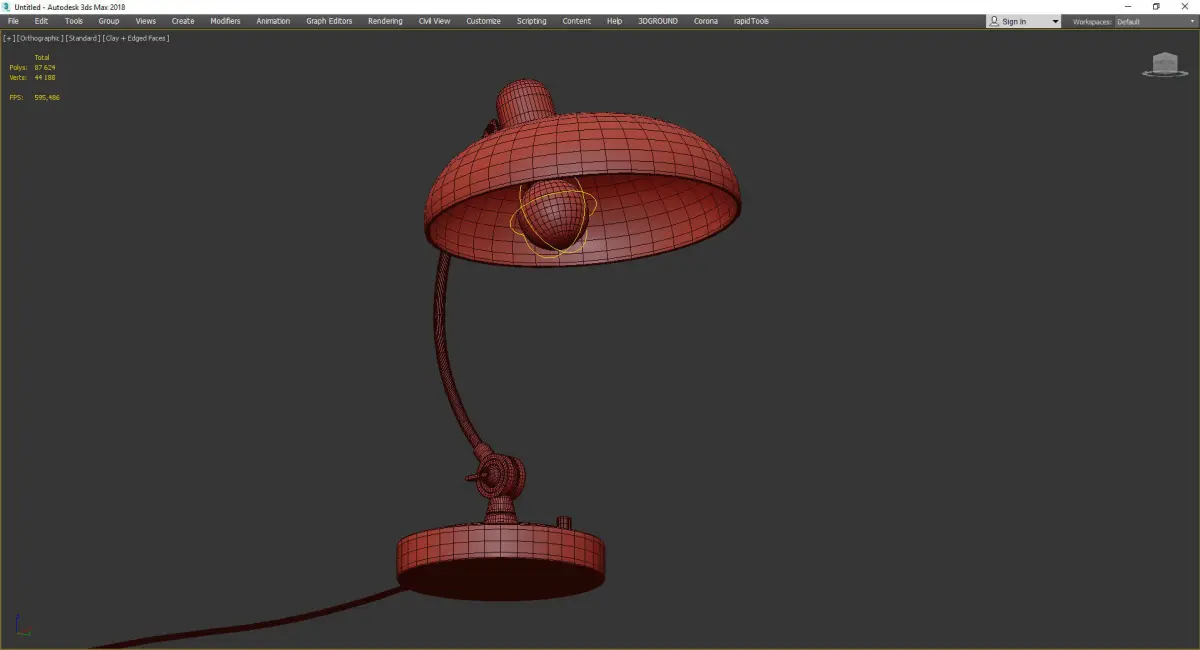The width and height of the screenshot is (1200, 650).
Task: Open the Scripting menu
Action: 531,21
